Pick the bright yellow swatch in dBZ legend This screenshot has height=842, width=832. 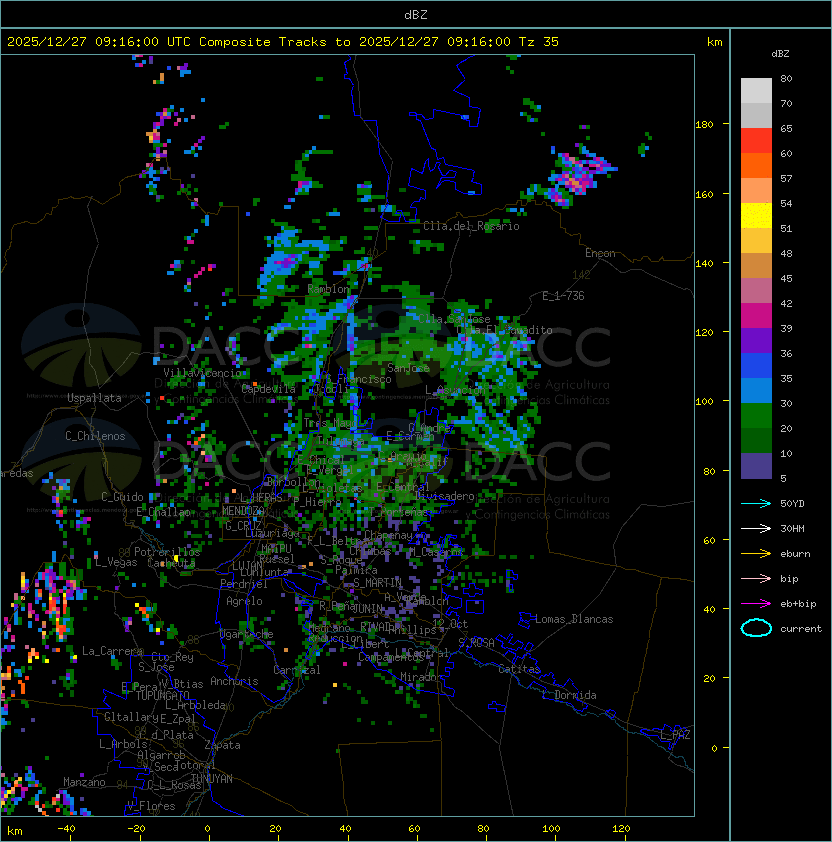click(x=756, y=216)
